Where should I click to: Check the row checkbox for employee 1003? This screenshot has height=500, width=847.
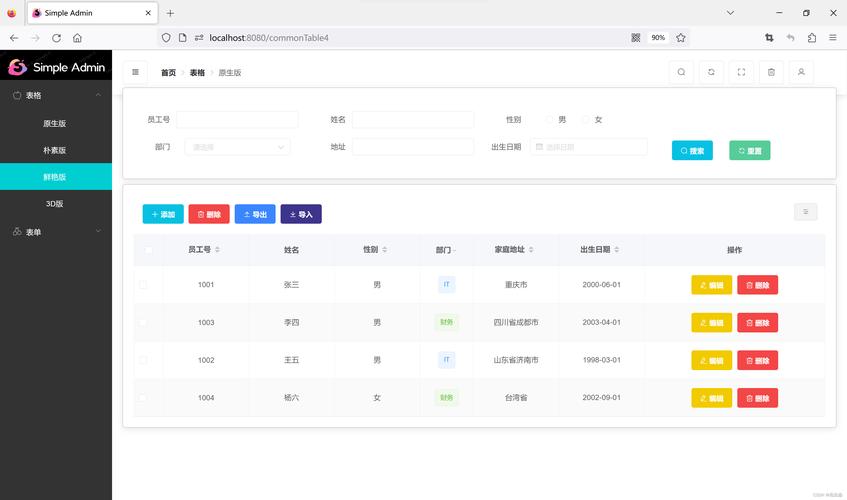143,322
